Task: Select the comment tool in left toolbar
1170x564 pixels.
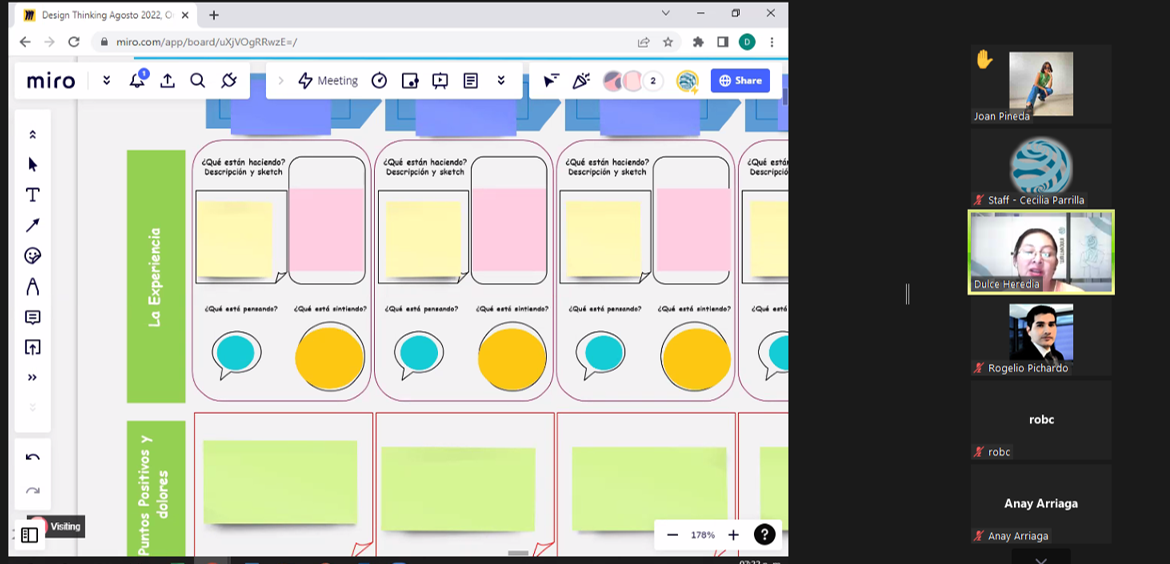Action: click(32, 317)
